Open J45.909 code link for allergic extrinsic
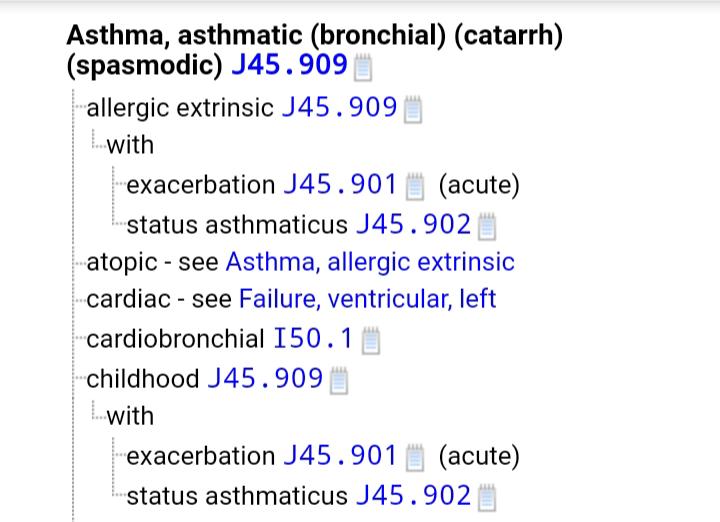The image size is (720, 522). click(340, 106)
